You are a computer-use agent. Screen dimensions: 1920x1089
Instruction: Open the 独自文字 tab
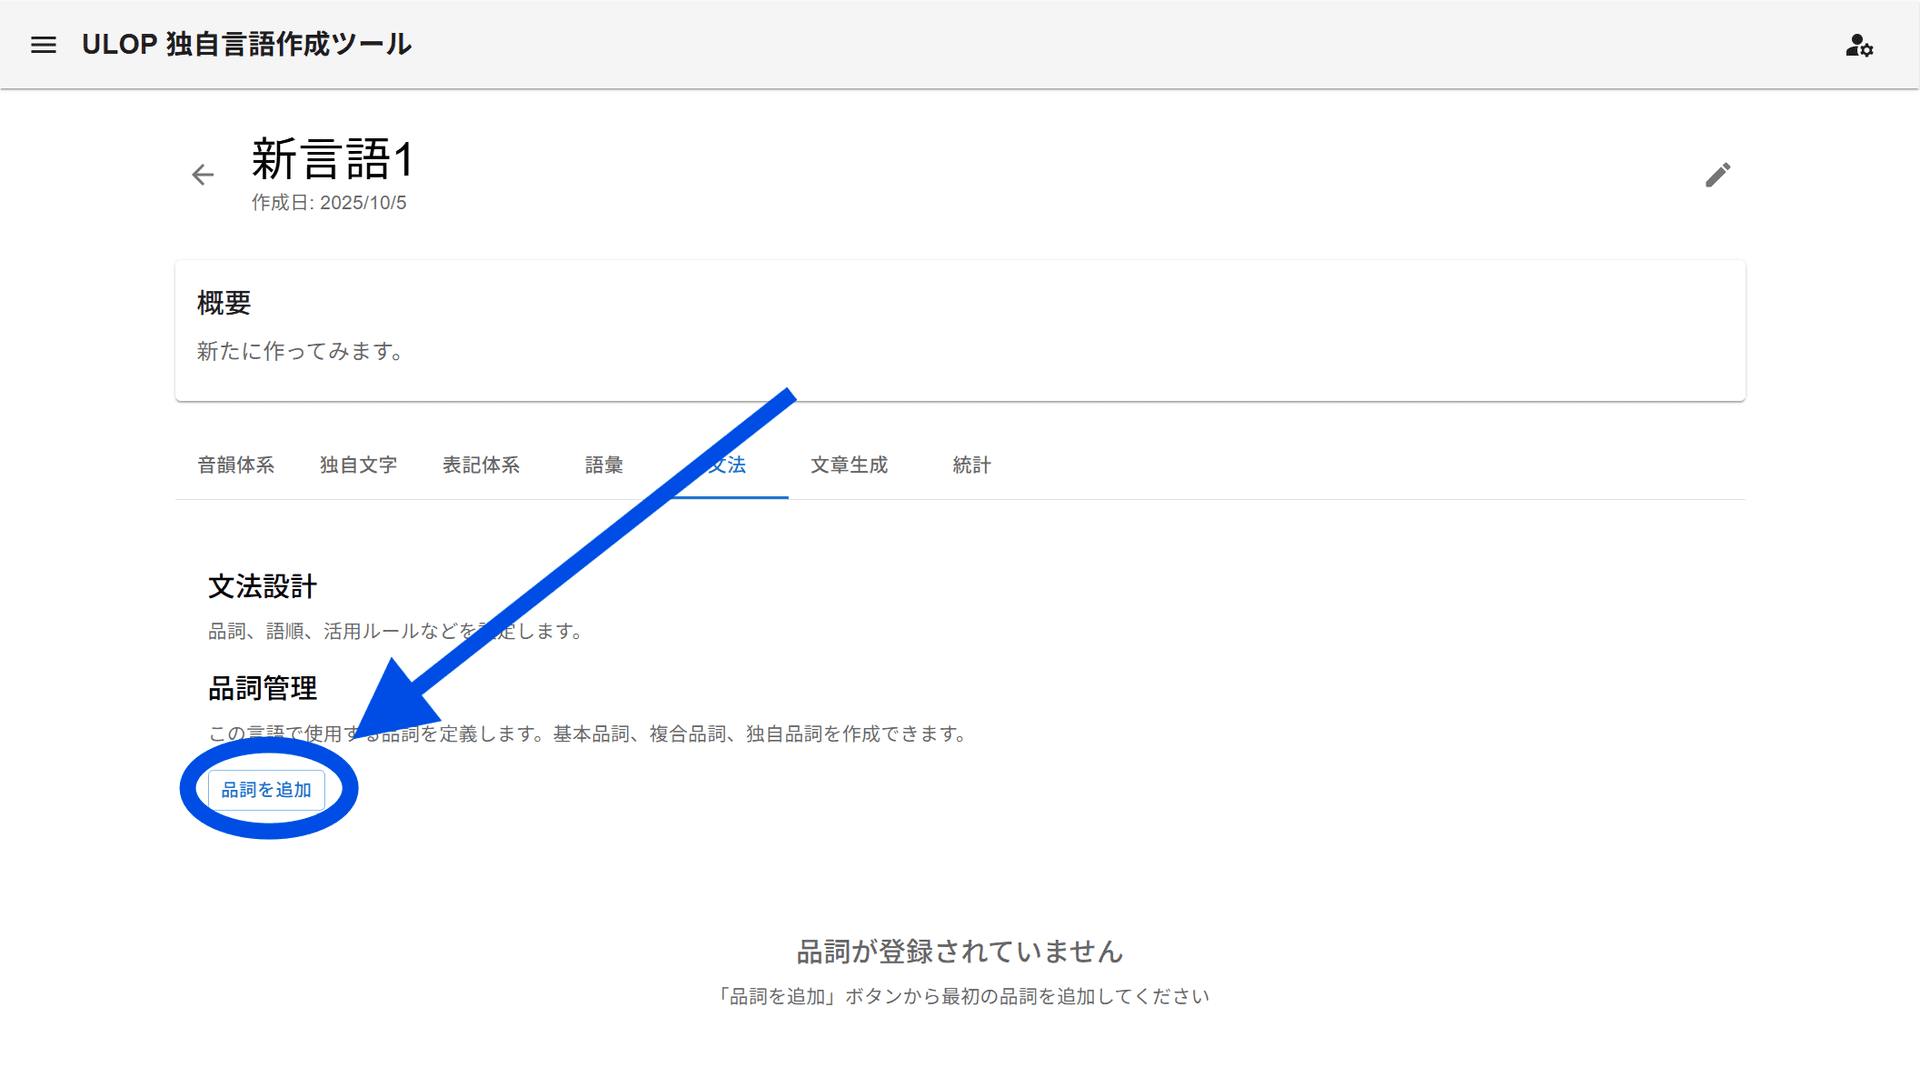[x=358, y=465]
